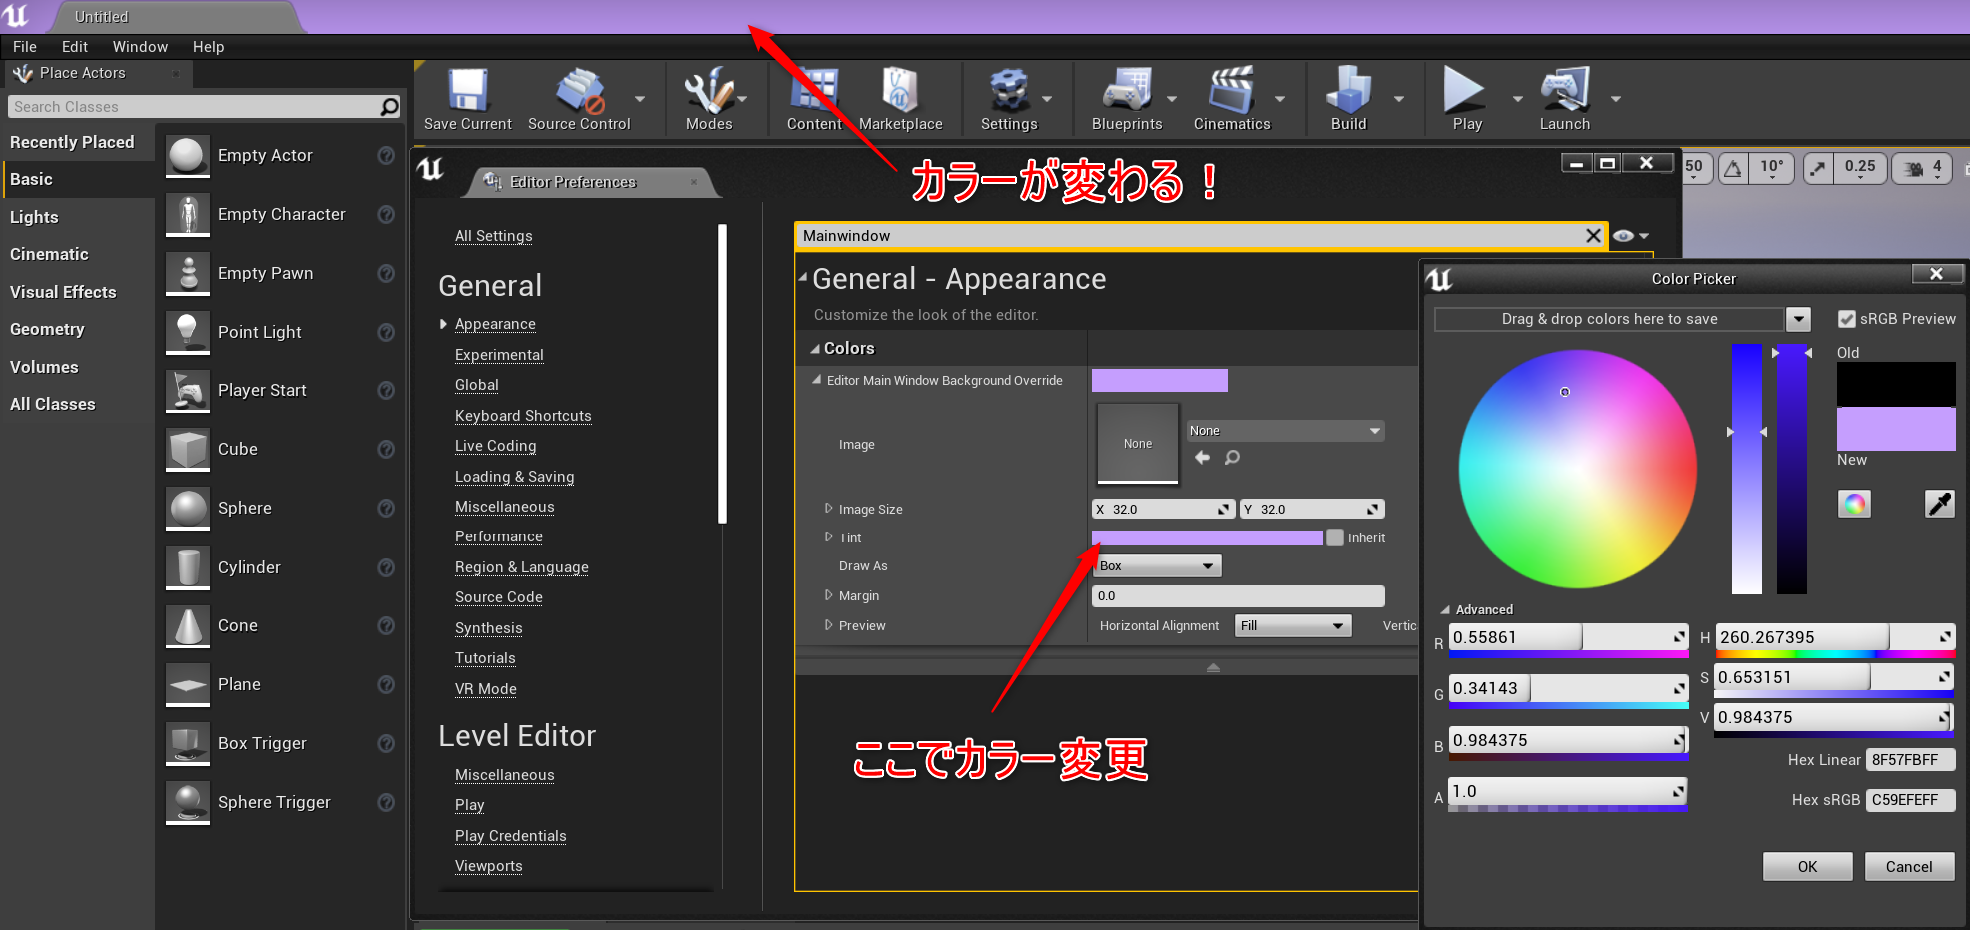Viewport: 1970px width, 930px height.
Task: Click the search magnifier in Search Classes
Action: click(390, 106)
